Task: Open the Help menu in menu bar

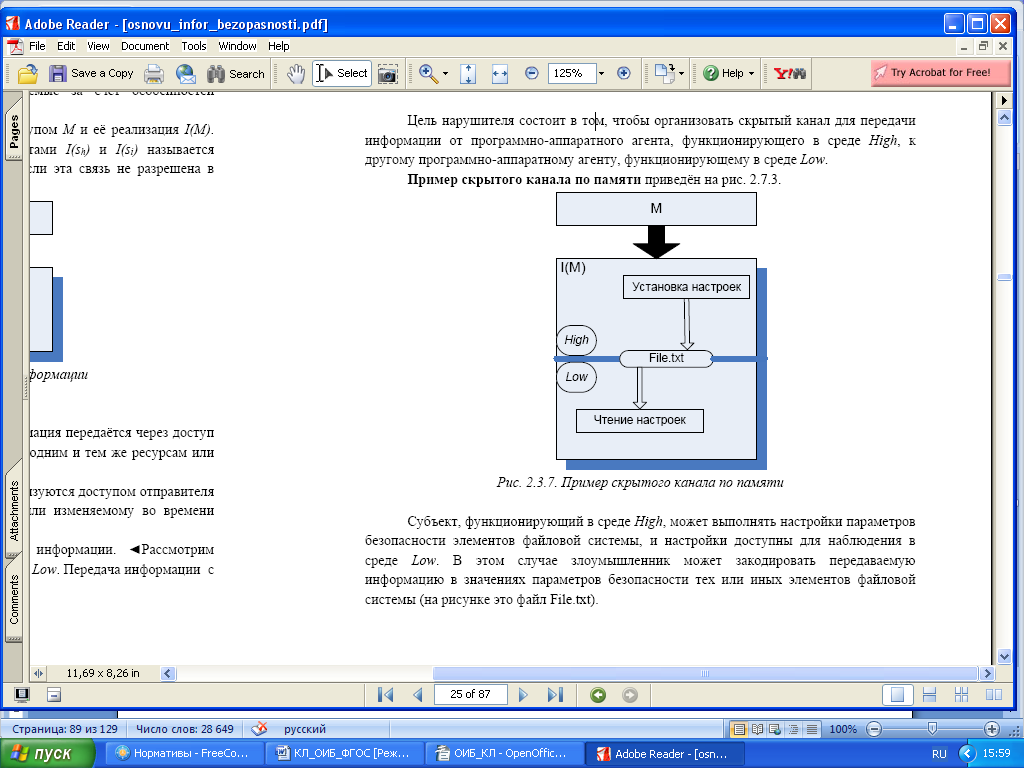Action: click(278, 46)
